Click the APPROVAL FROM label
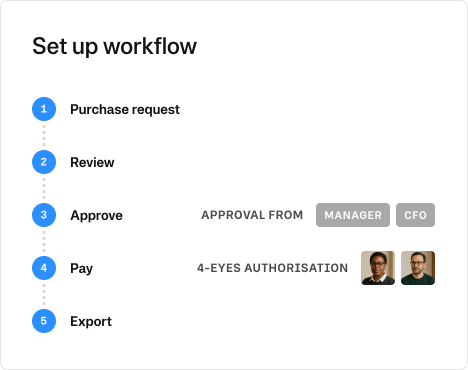This screenshot has width=468, height=370. coord(252,215)
